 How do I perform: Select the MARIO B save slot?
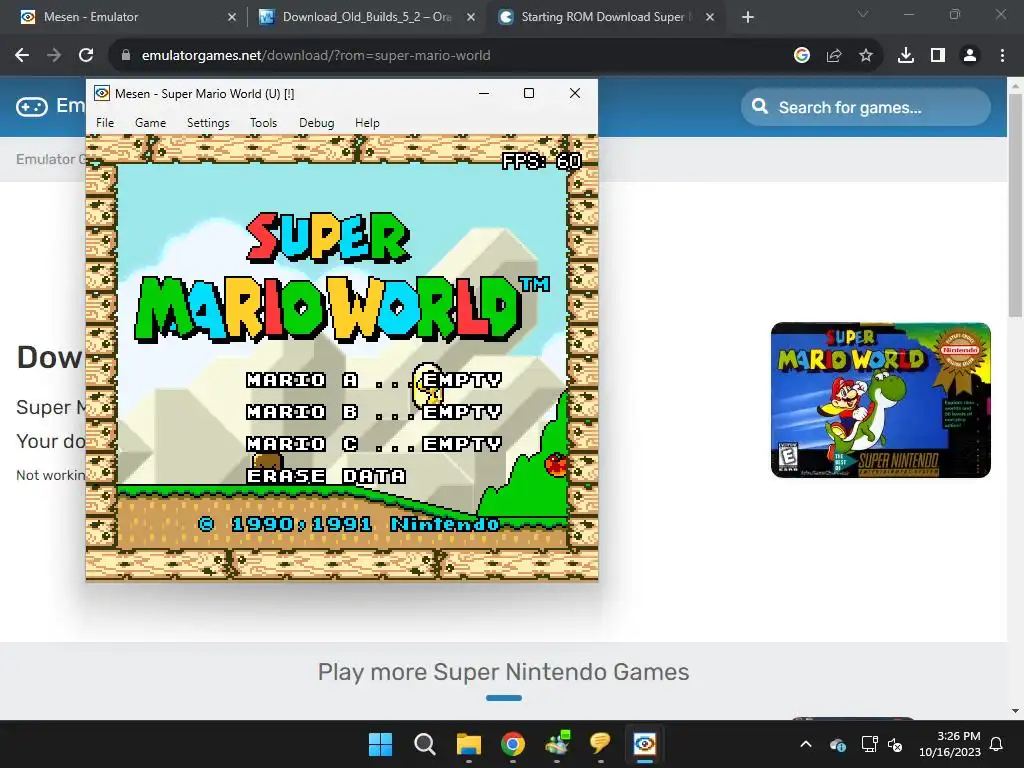374,411
